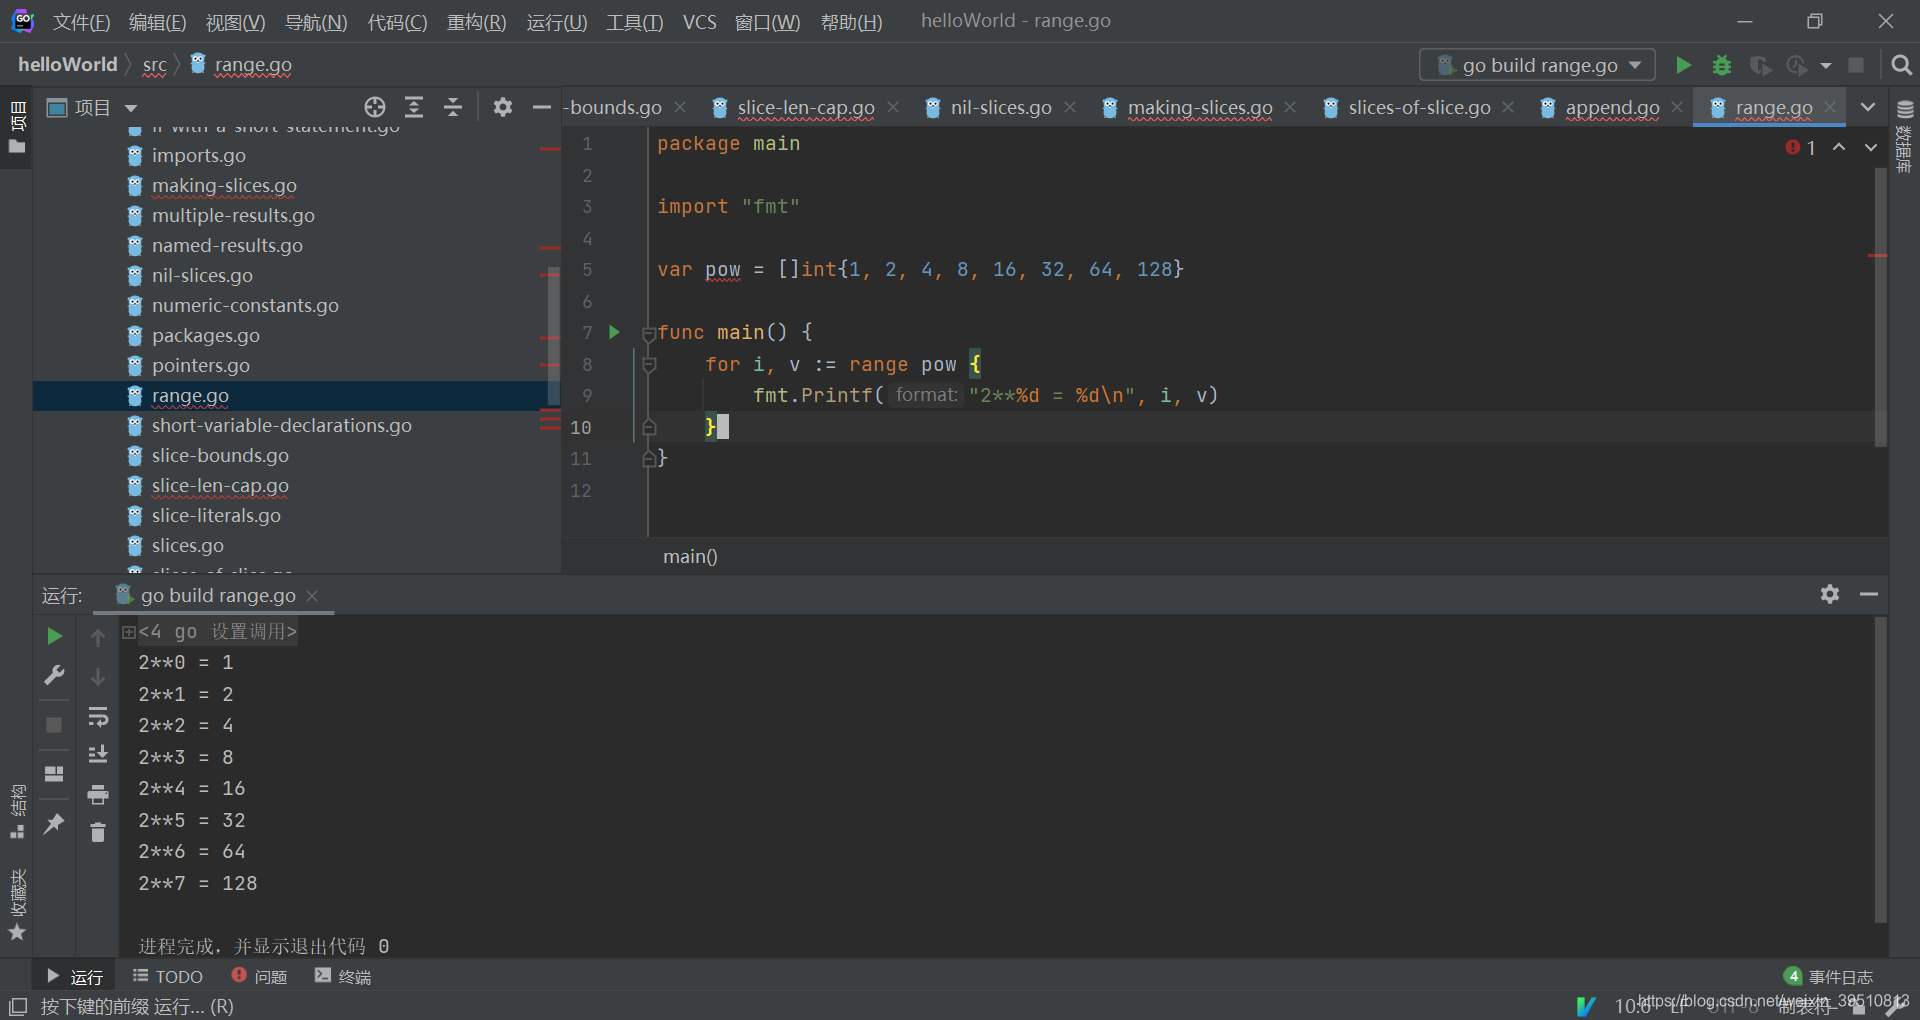The width and height of the screenshot is (1920, 1020).
Task: Collapse all in Project panel
Action: point(453,107)
